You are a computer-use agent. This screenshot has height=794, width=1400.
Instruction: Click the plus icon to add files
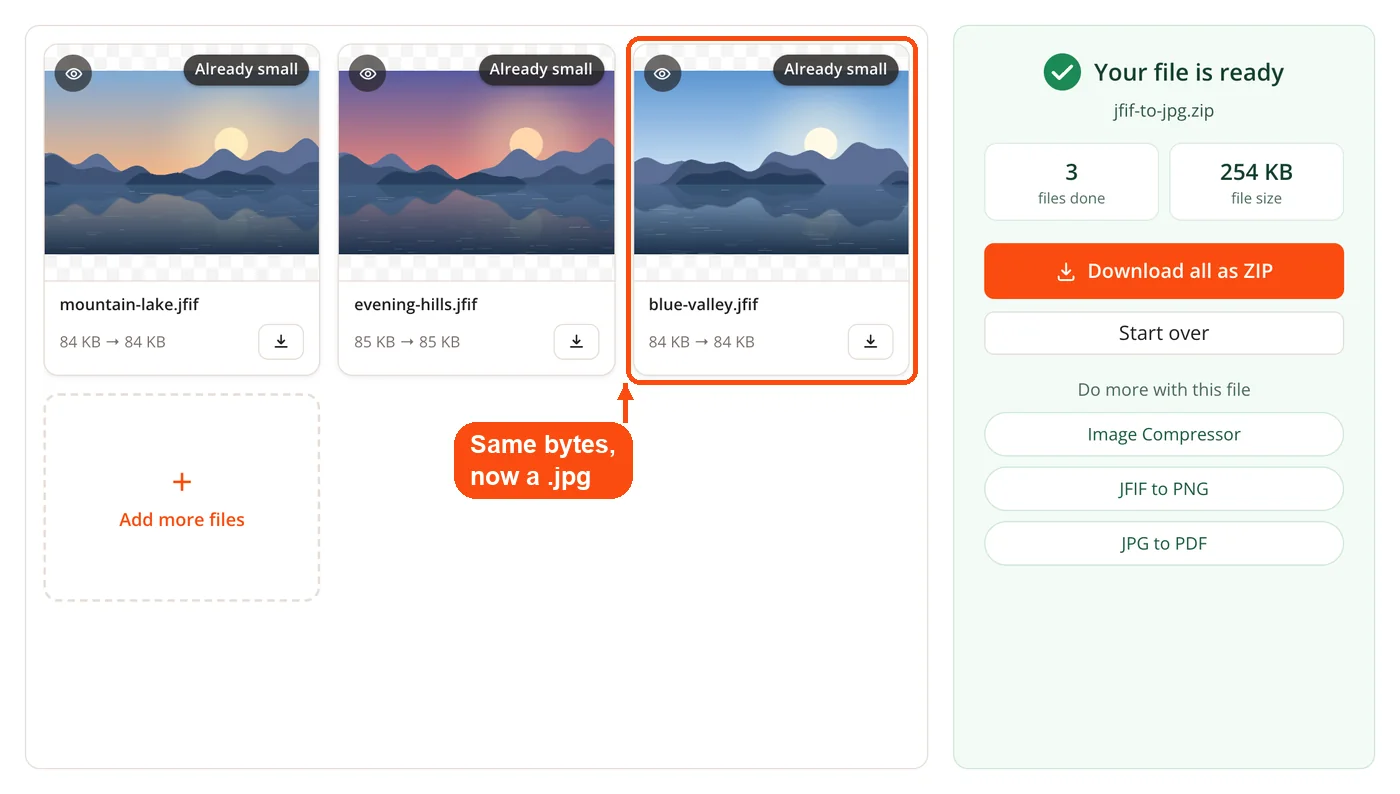[182, 483]
